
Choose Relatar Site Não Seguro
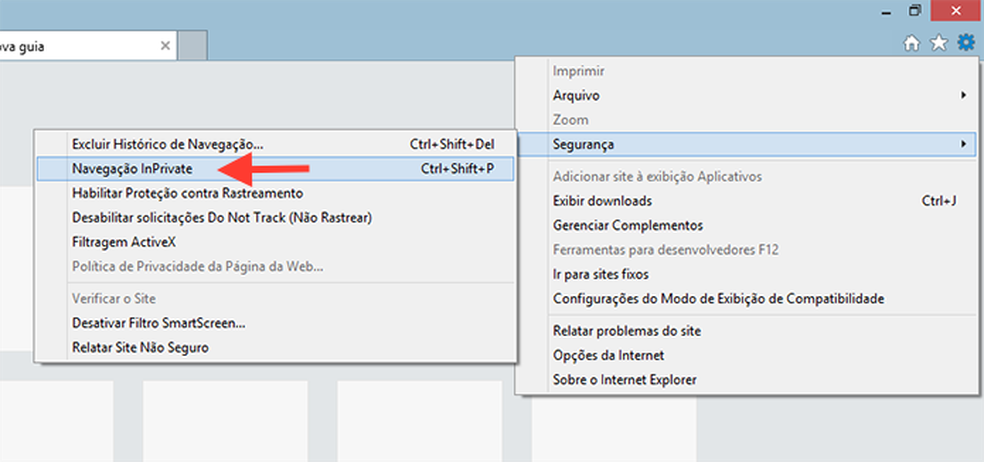[275, 347]
